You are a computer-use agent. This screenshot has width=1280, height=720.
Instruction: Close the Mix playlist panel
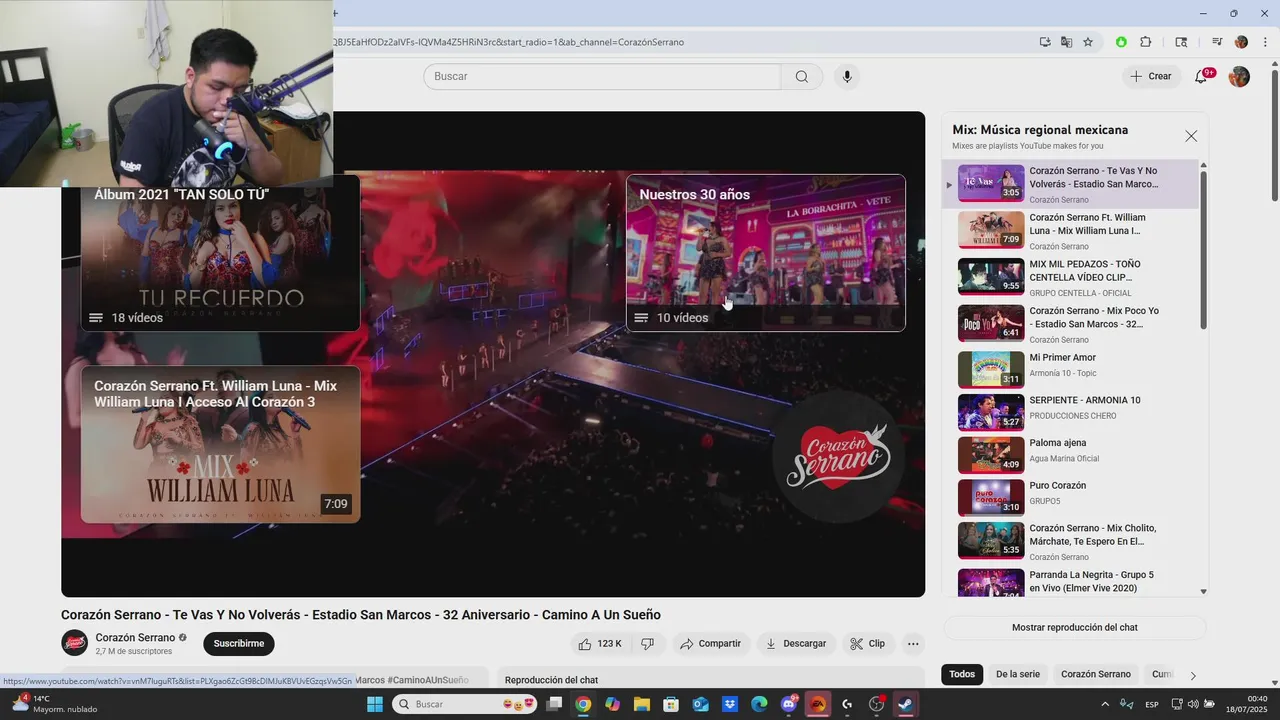(1191, 136)
